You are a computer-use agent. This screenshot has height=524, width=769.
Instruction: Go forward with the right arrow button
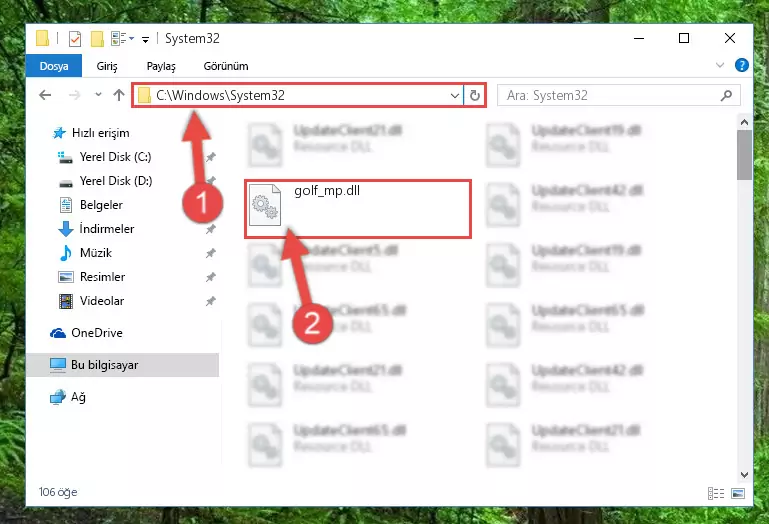pyautogui.click(x=75, y=95)
